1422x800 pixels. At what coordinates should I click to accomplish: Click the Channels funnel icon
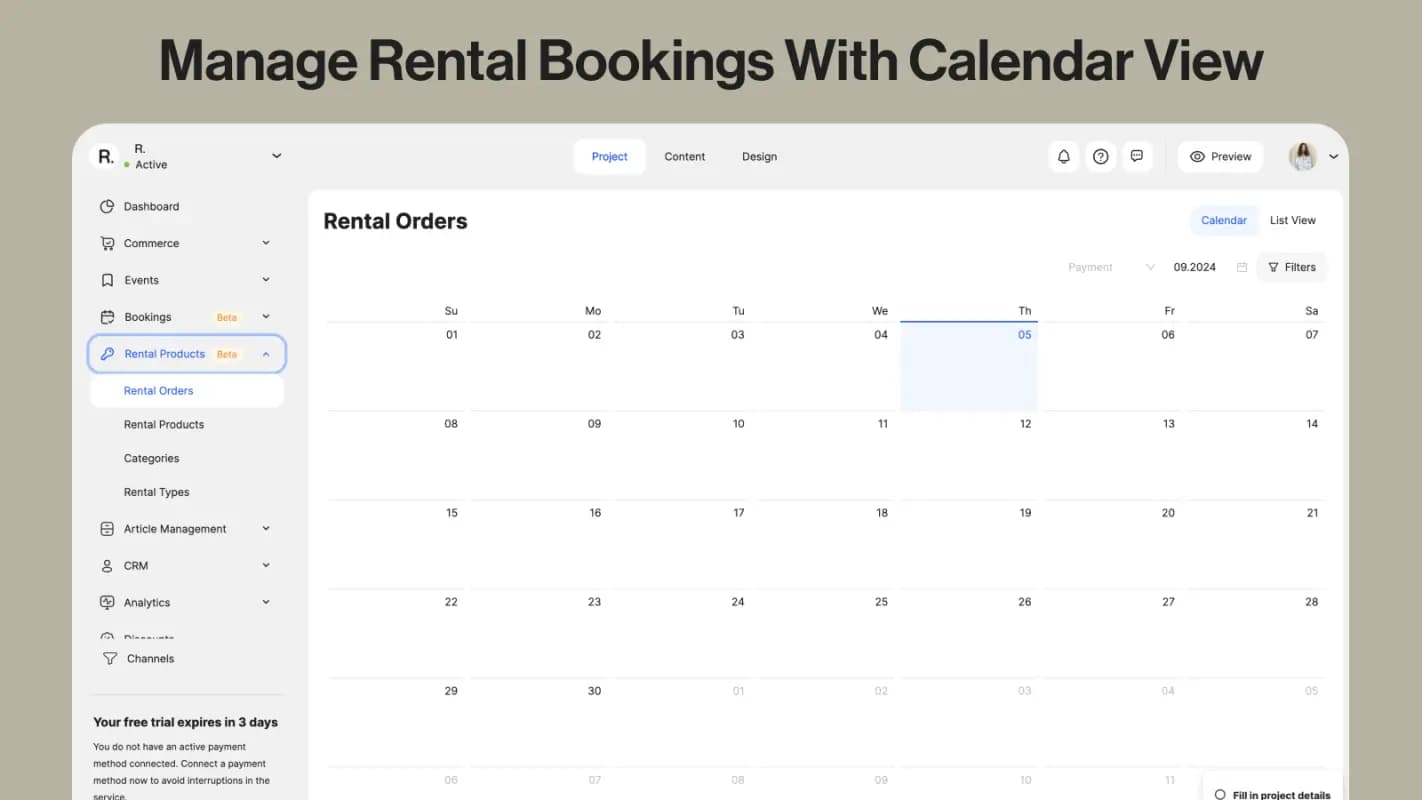point(110,659)
